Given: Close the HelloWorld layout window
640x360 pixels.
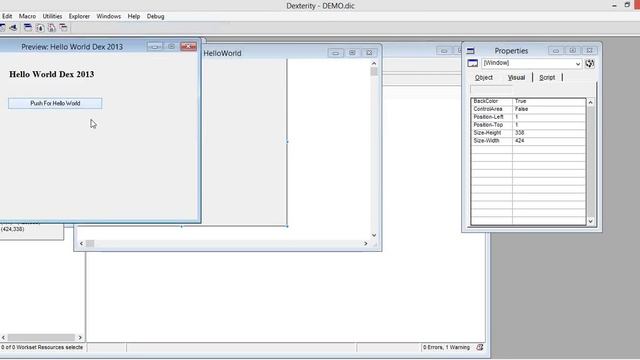Looking at the screenshot, I should (x=369, y=53).
